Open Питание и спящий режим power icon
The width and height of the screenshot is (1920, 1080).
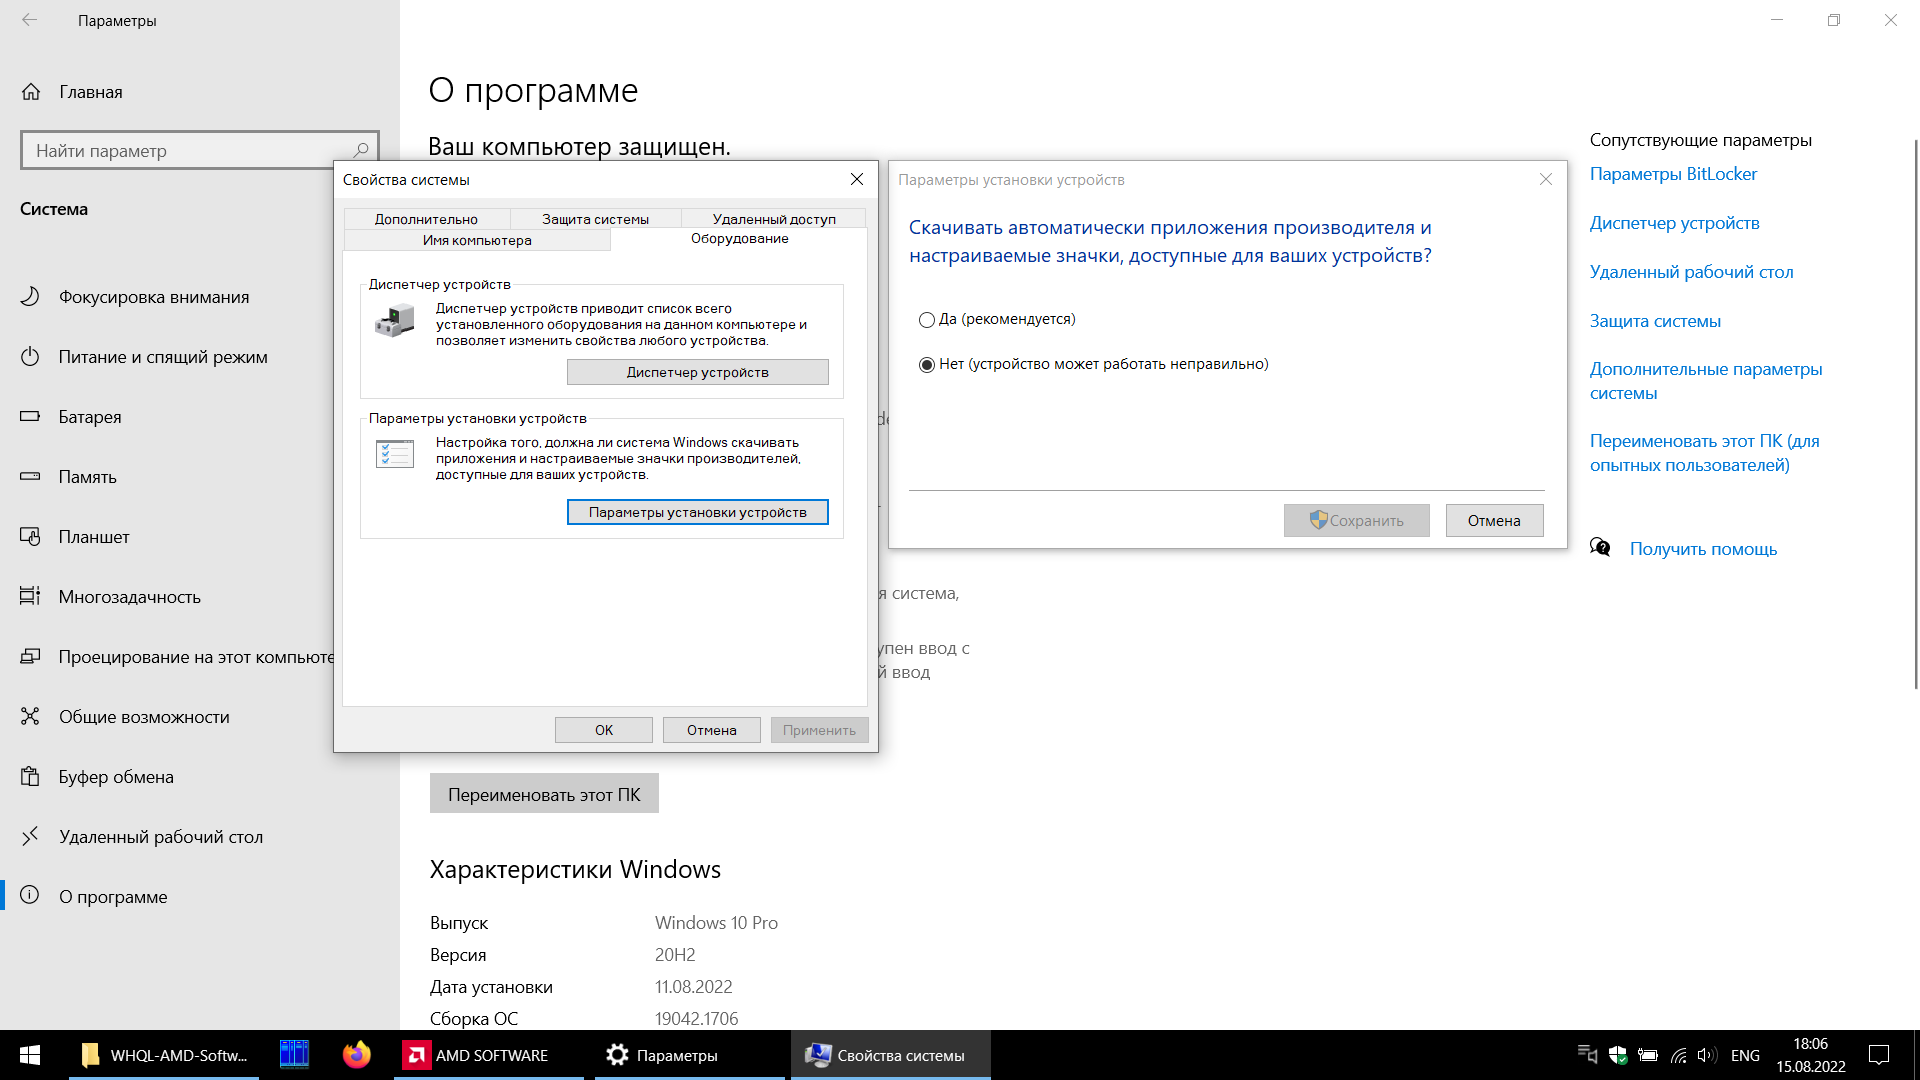tap(30, 357)
